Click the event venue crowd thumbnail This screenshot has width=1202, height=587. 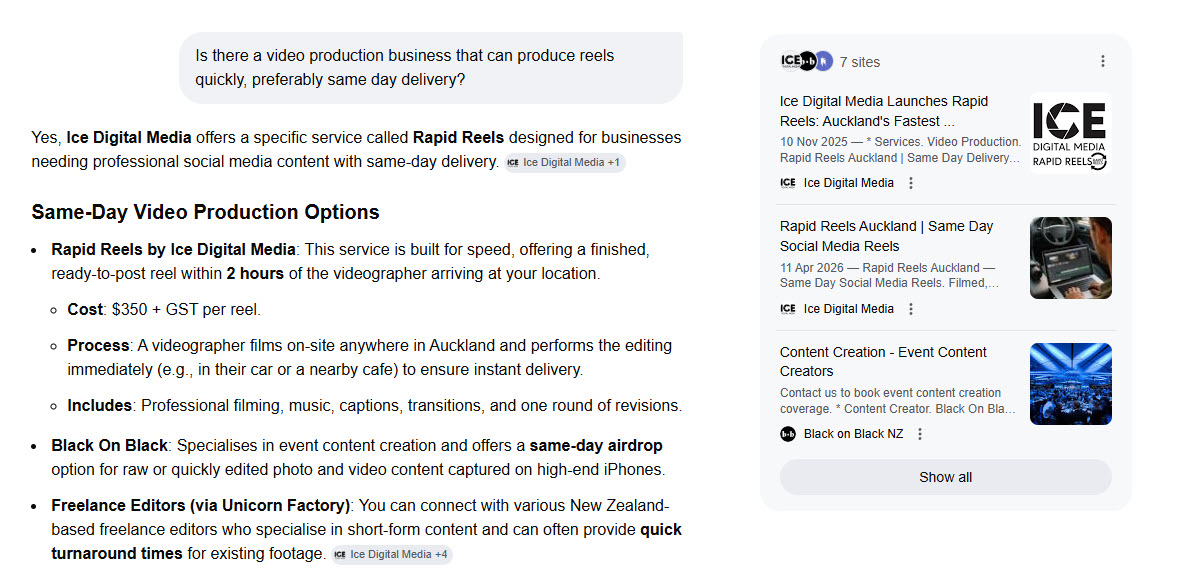click(1070, 383)
